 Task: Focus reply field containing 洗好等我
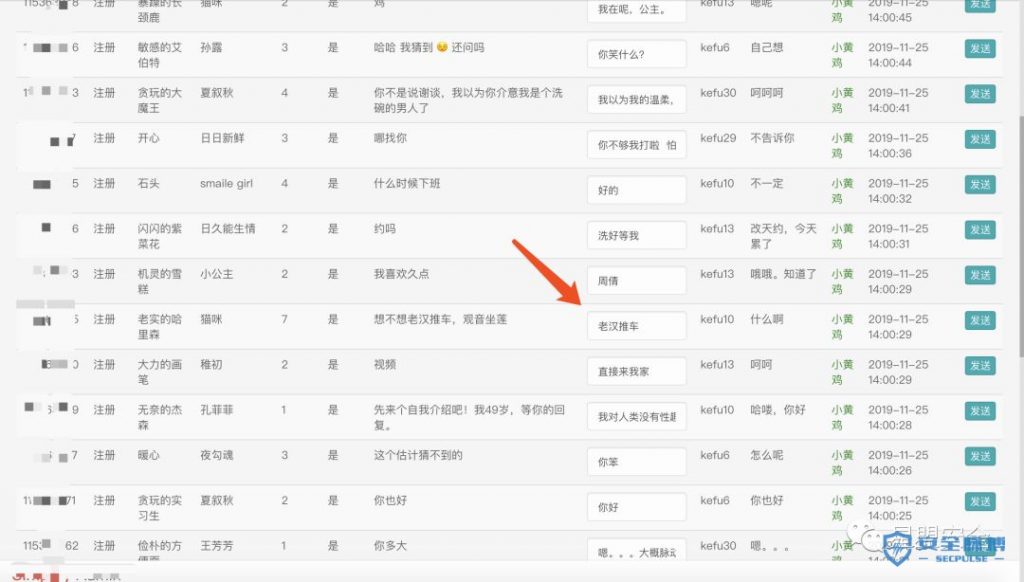tap(637, 235)
